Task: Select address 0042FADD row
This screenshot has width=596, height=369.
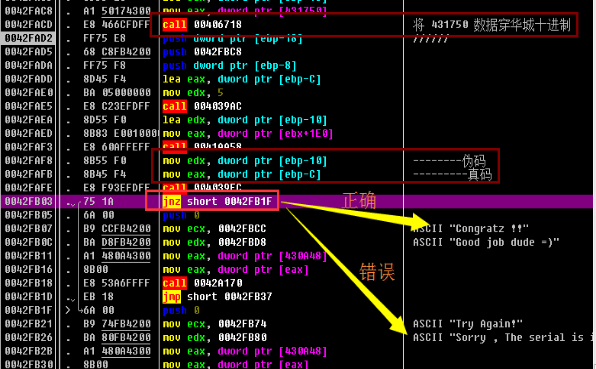Action: click(x=29, y=79)
